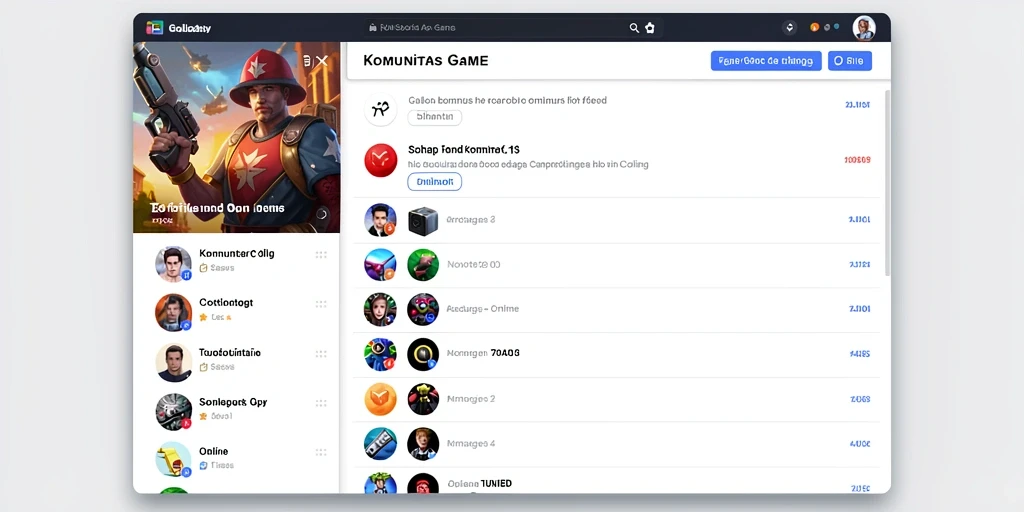Image resolution: width=1024 pixels, height=512 pixels.
Task: Click the long blue button in Komunitas Game header
Action: pos(765,61)
